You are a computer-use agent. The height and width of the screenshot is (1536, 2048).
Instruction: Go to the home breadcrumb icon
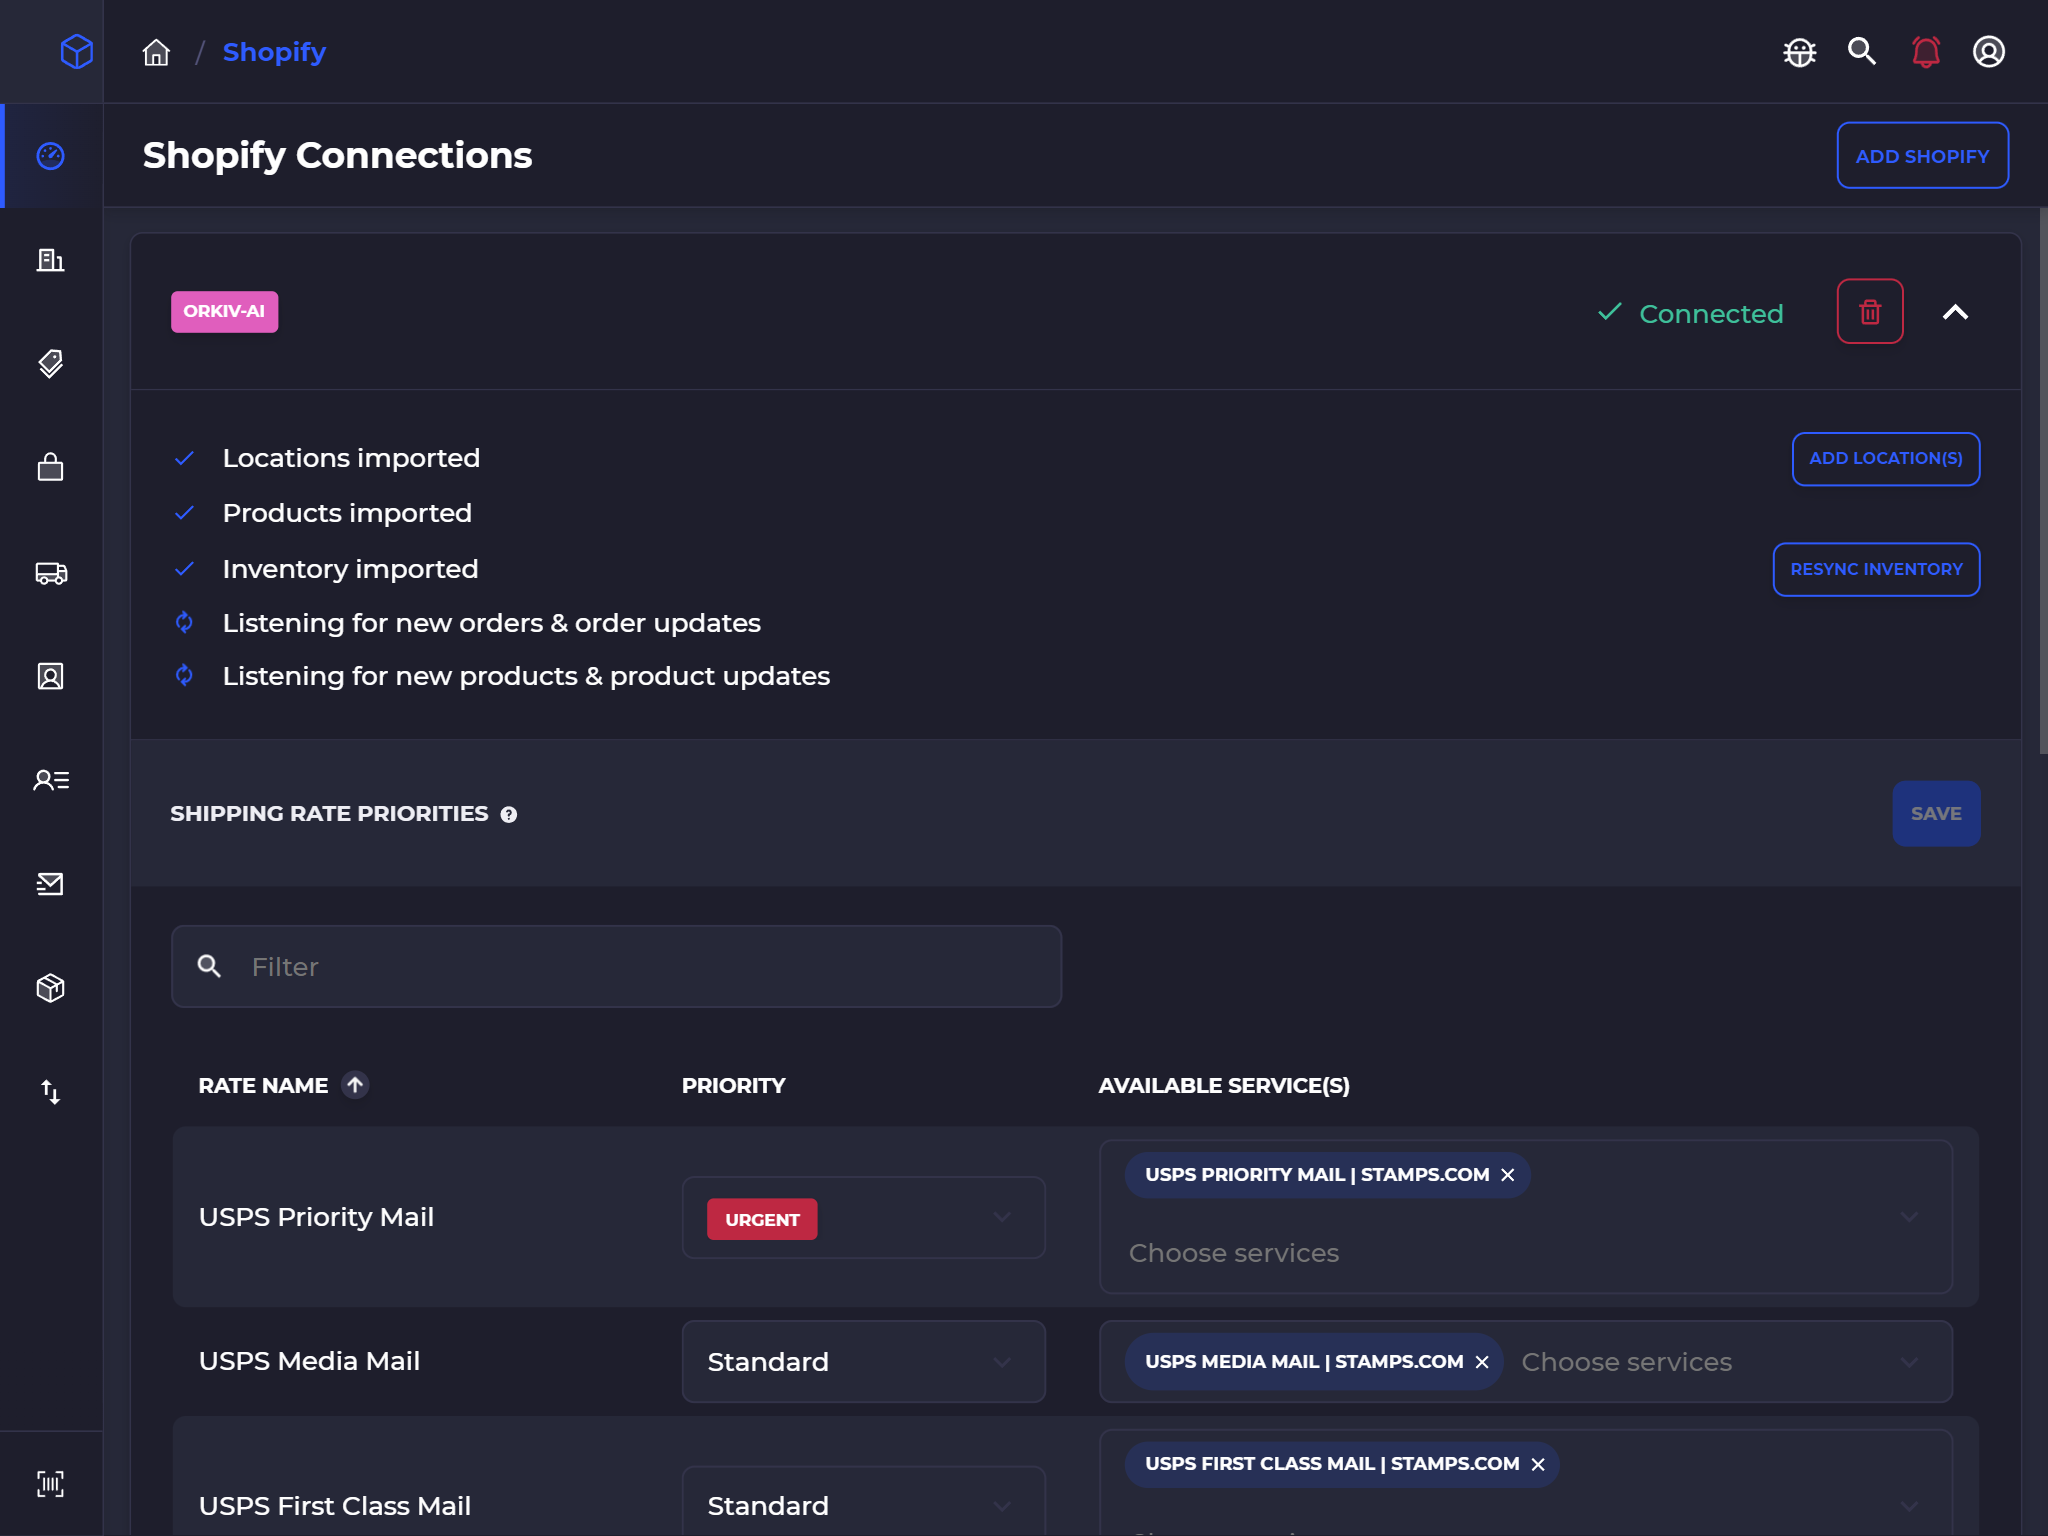pos(156,52)
